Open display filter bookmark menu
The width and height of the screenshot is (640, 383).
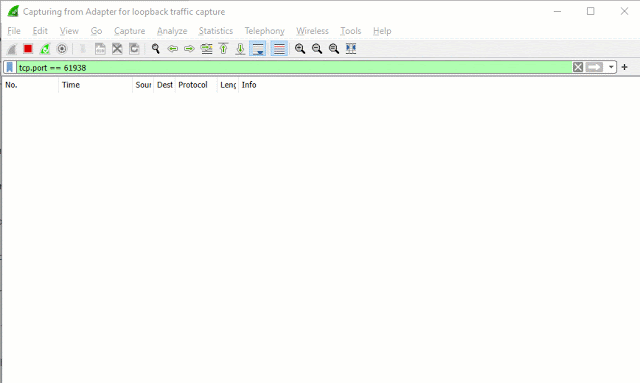[10, 67]
